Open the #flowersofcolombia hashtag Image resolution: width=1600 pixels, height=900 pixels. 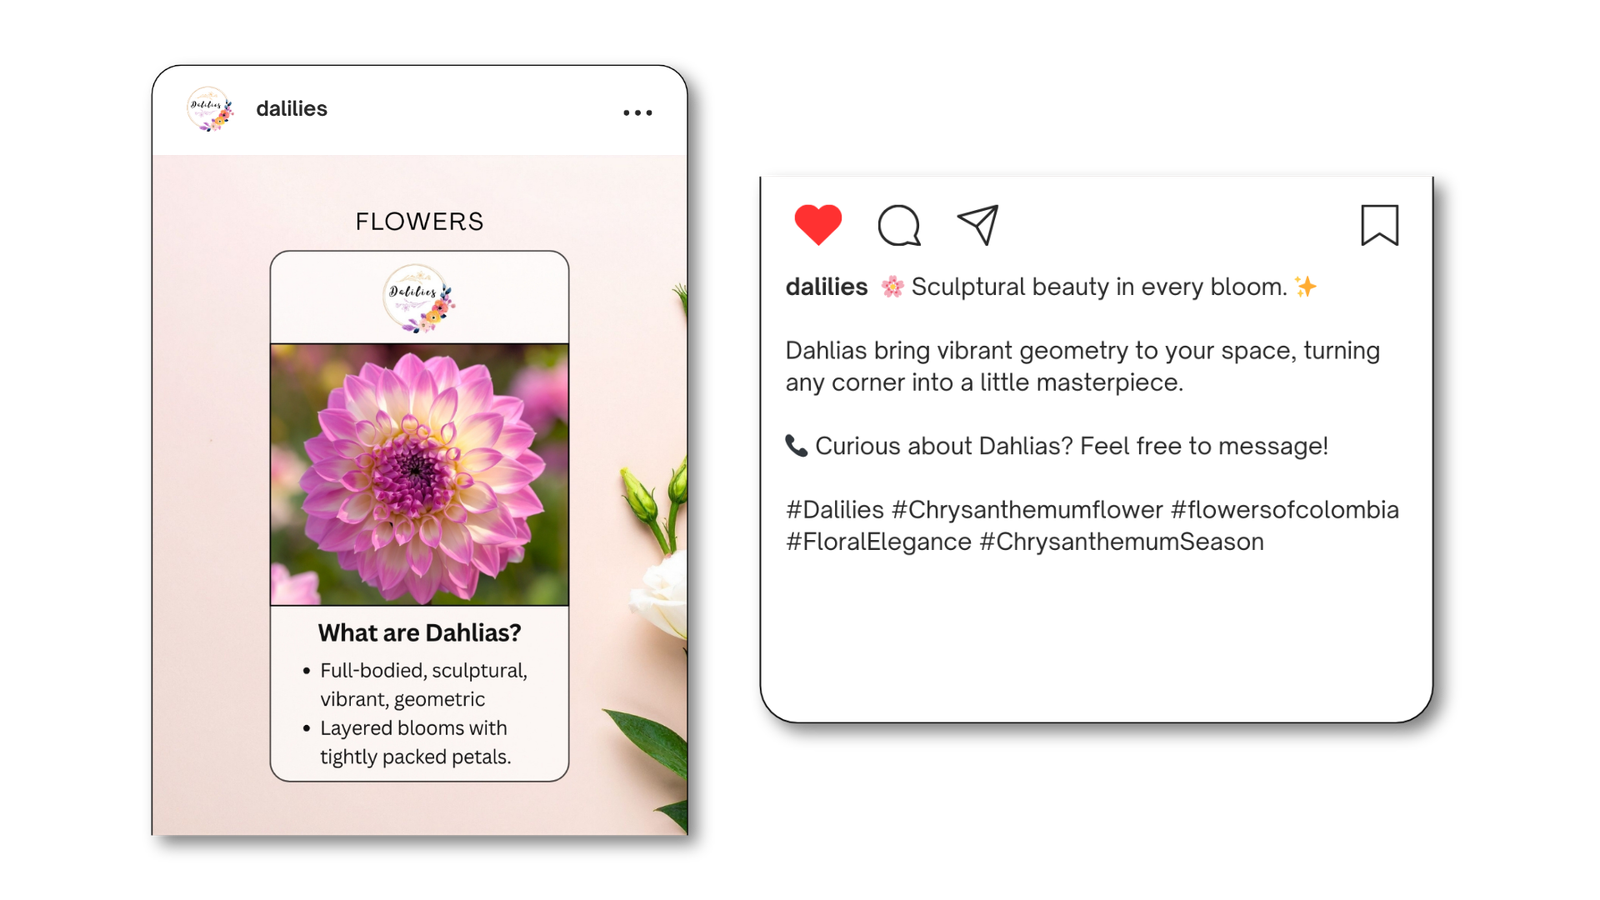tap(1285, 510)
